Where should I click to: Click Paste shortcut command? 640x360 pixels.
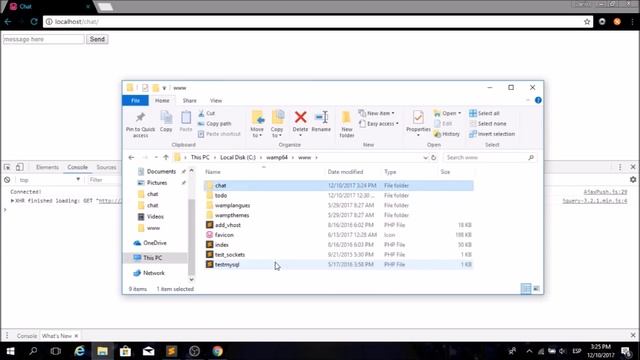[219, 134]
